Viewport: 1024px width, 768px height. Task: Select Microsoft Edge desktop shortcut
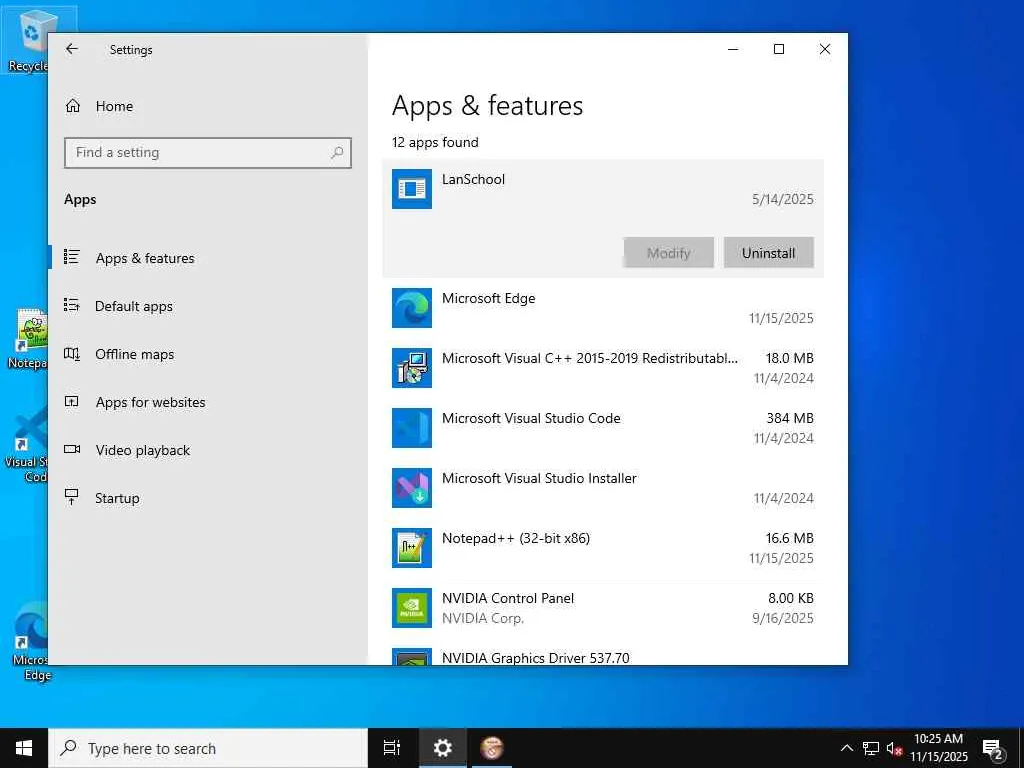click(x=29, y=641)
